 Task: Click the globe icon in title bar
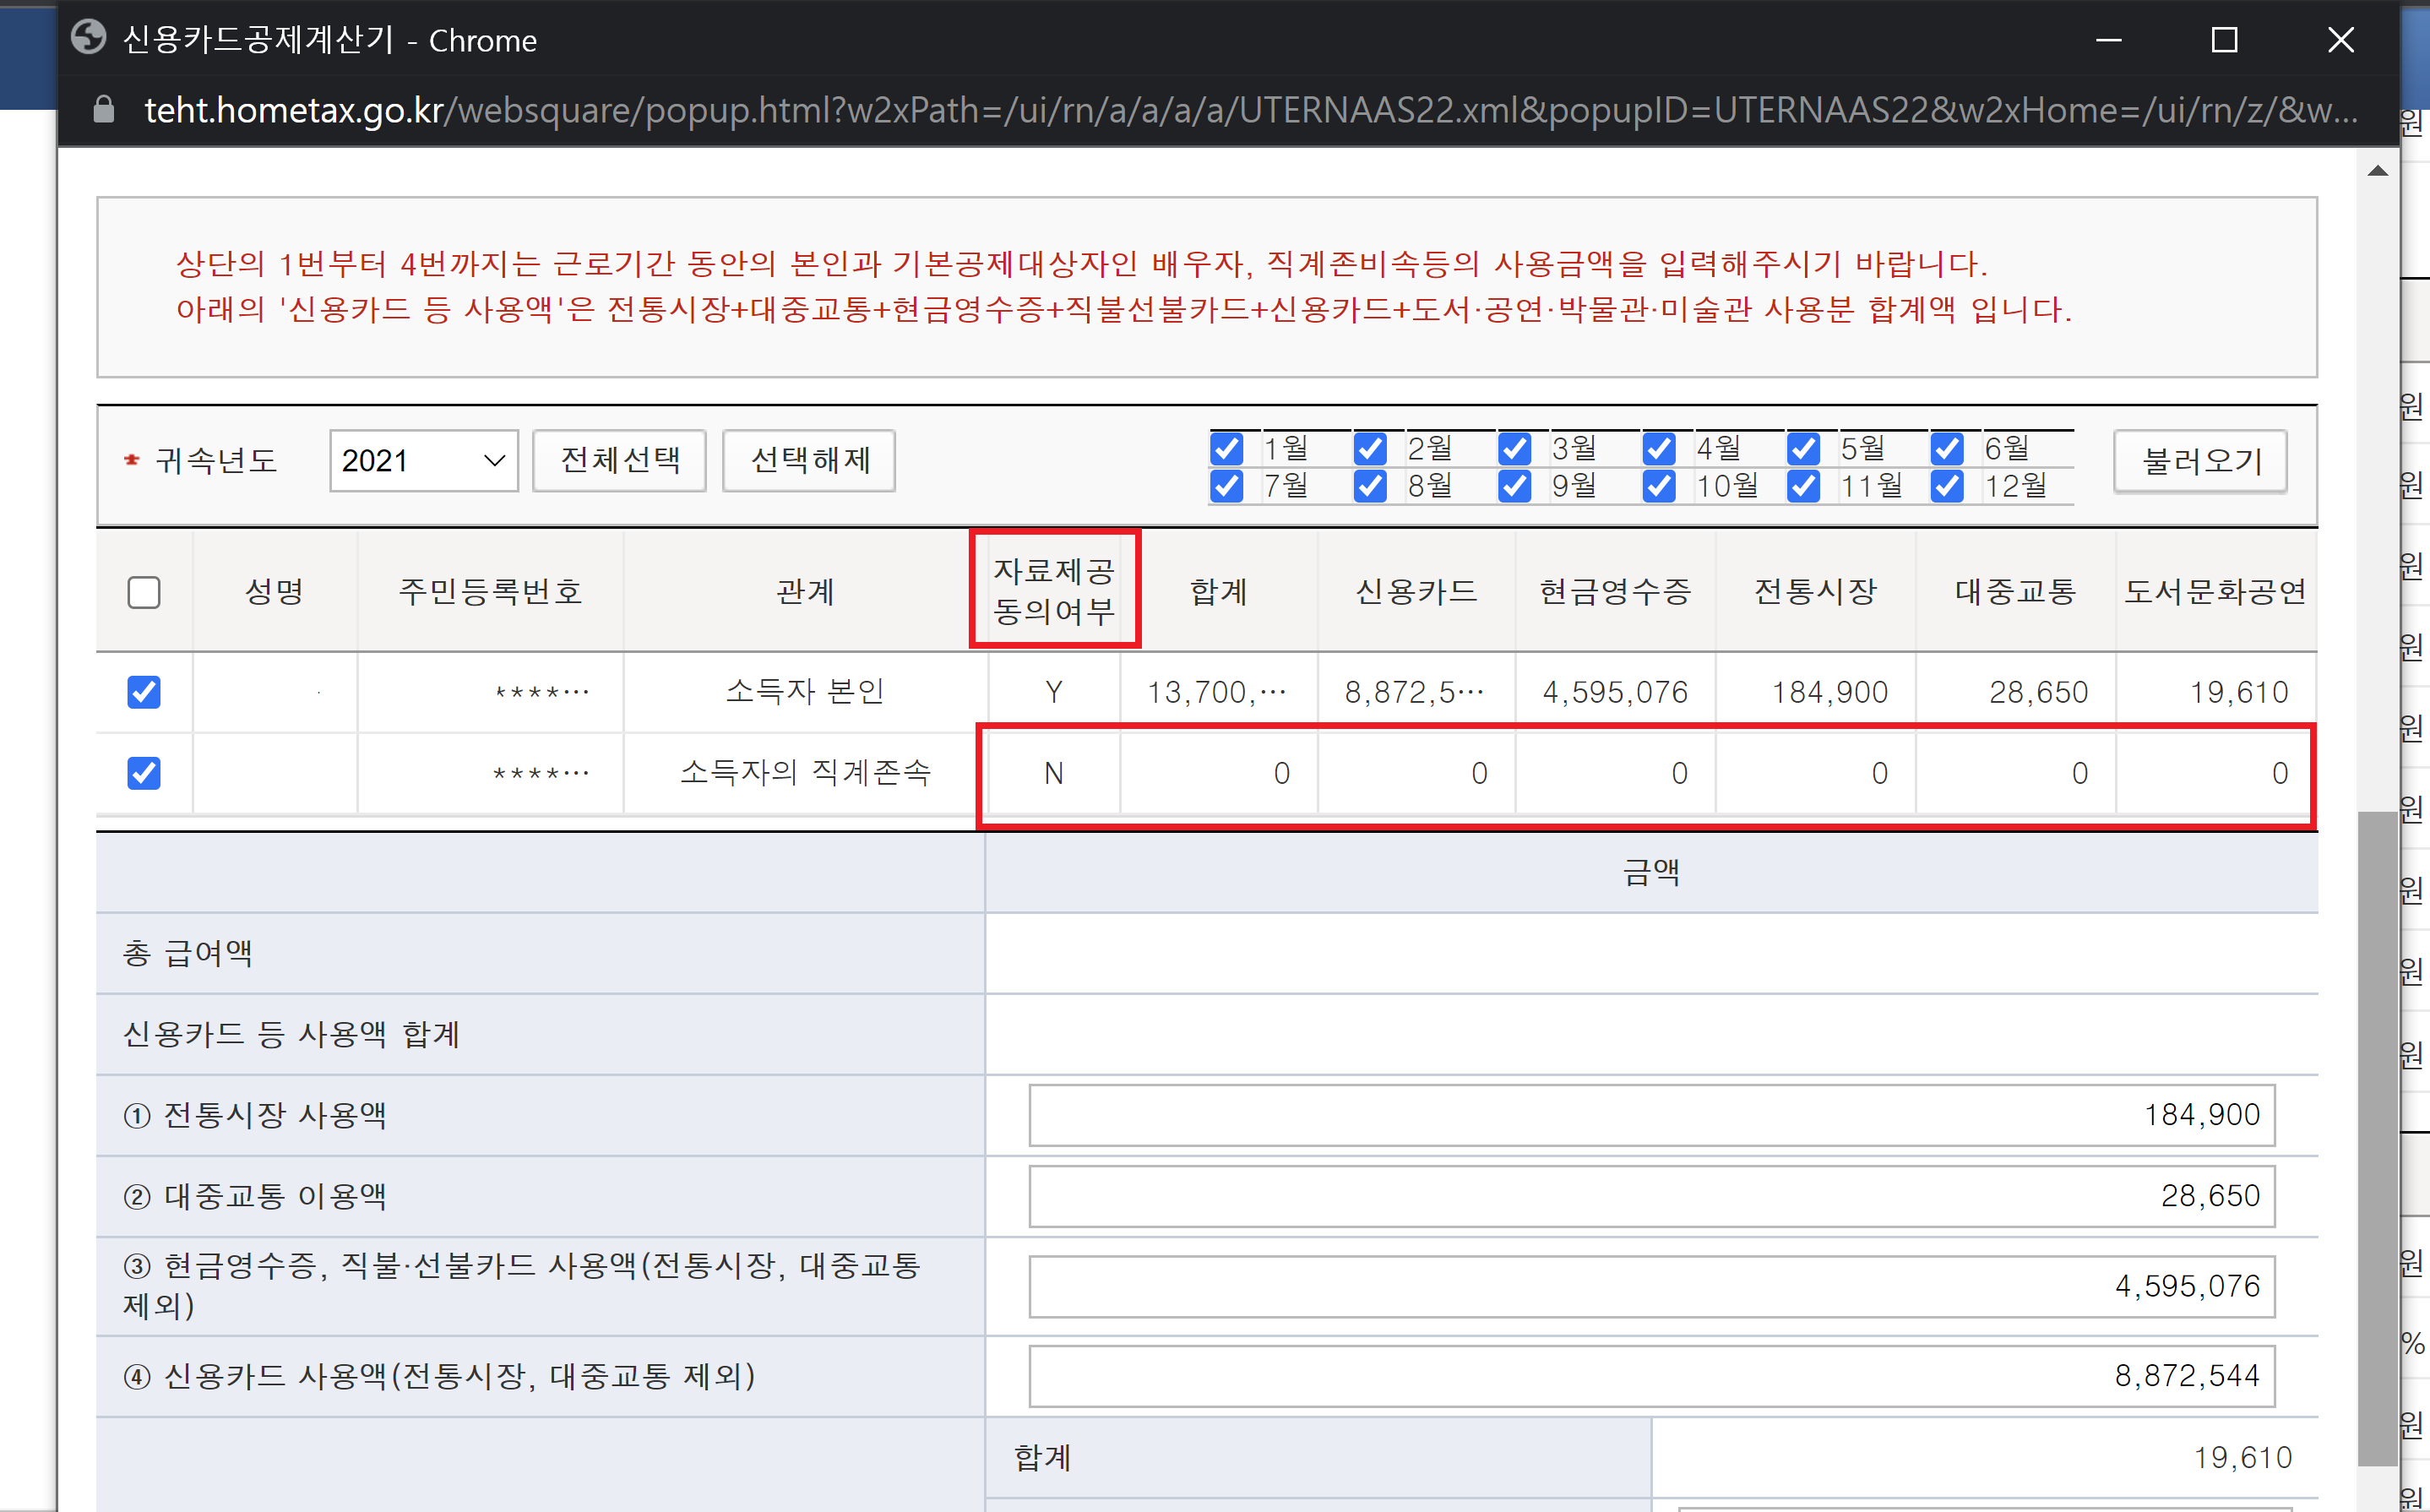click(x=89, y=39)
